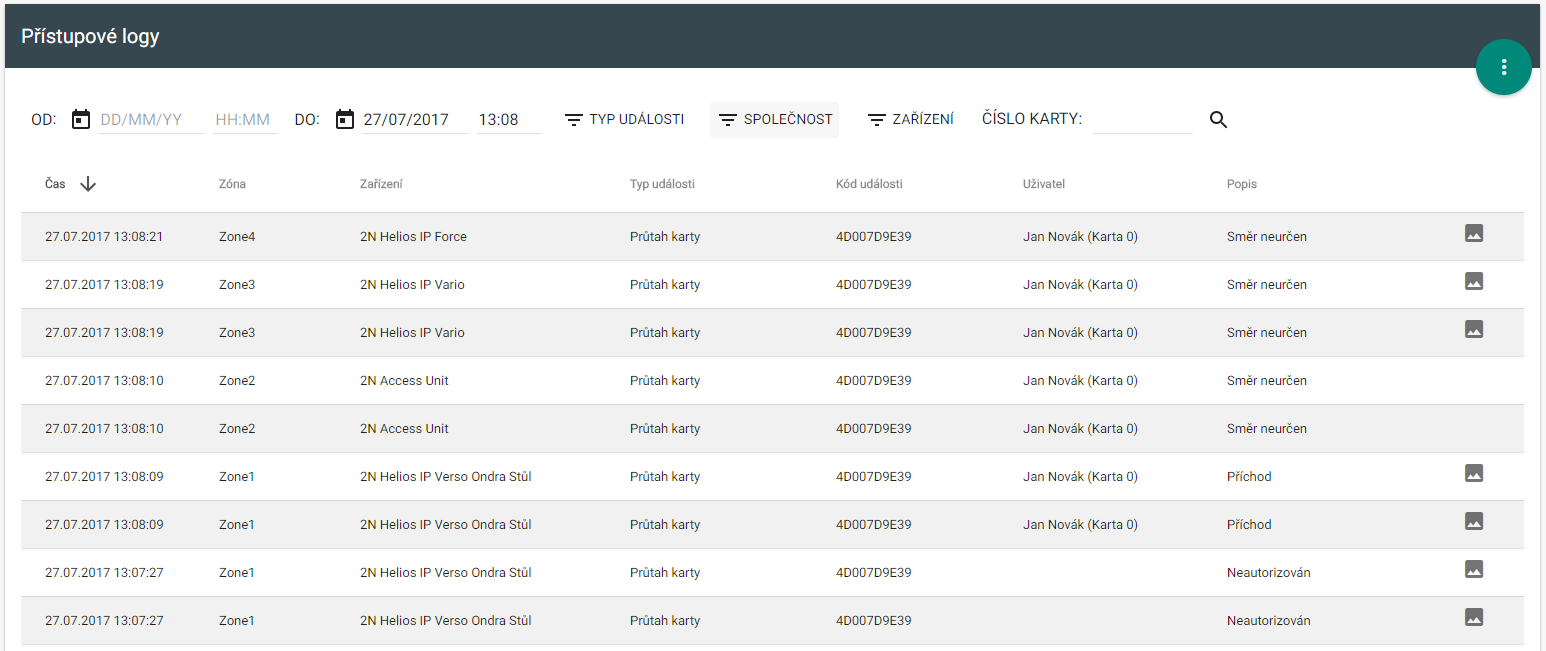Screen dimensions: 1546x651
Task: Select Směr neurčen in the Zone4 row
Action: coord(1267,237)
